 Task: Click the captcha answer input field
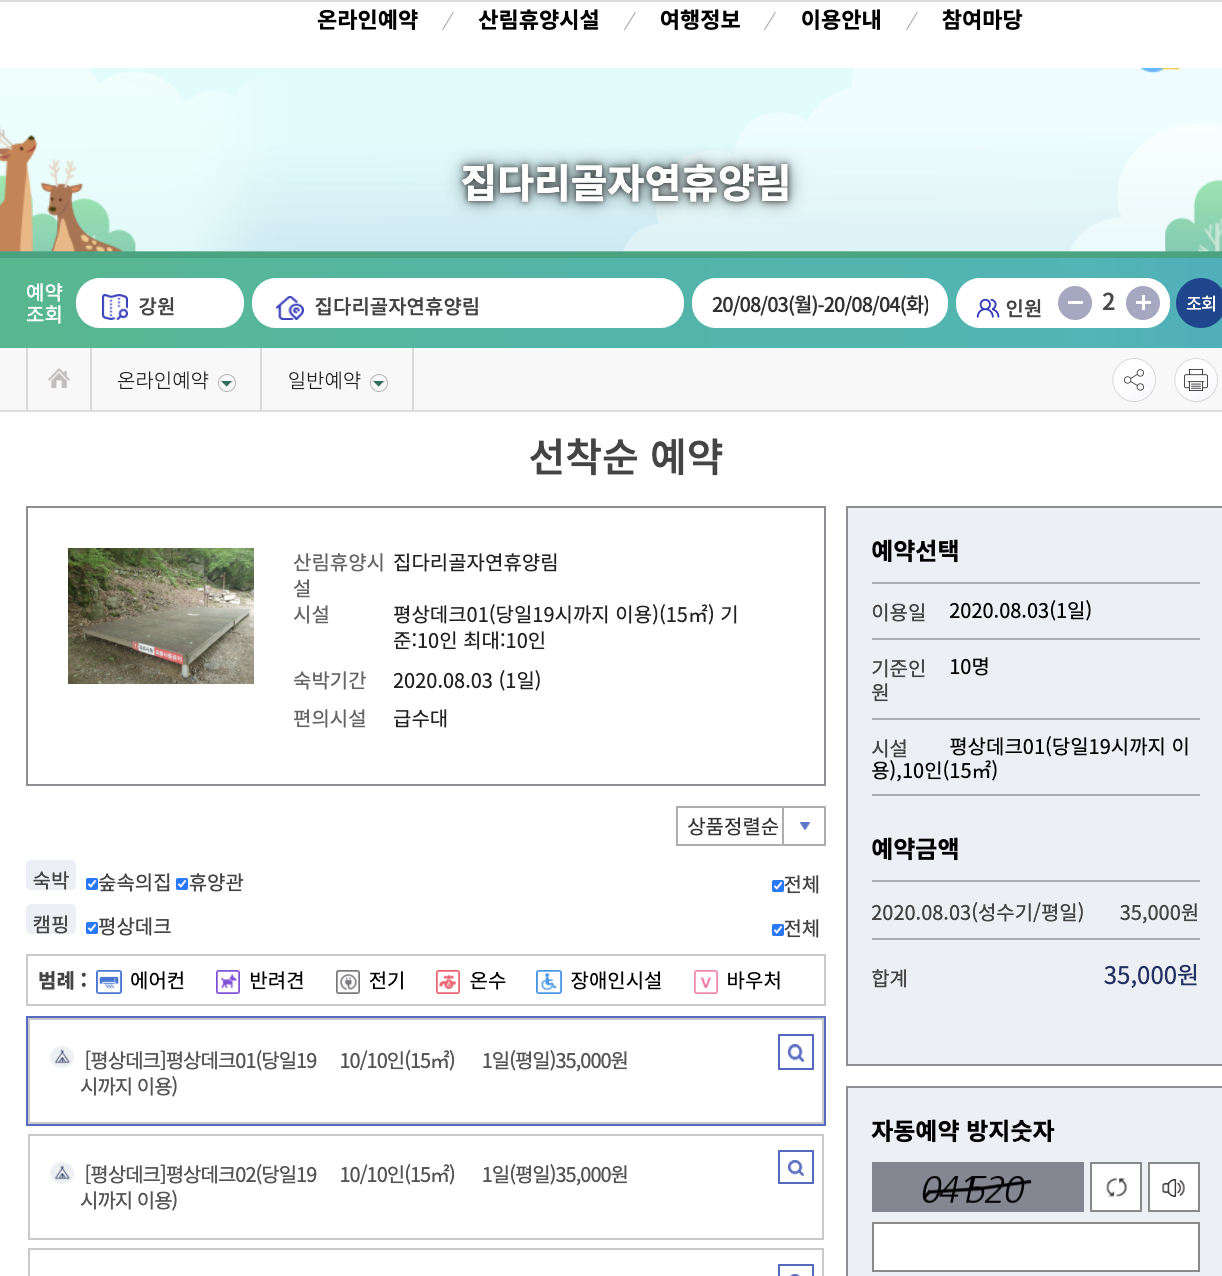(1036, 1247)
